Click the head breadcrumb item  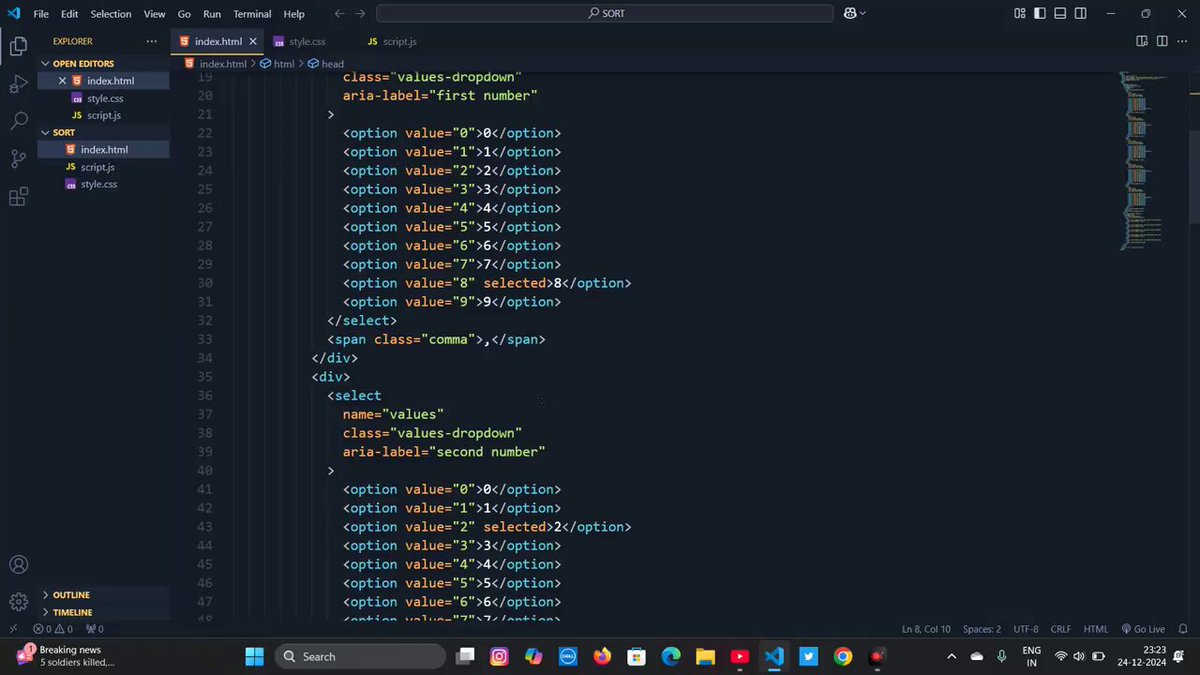[332, 63]
